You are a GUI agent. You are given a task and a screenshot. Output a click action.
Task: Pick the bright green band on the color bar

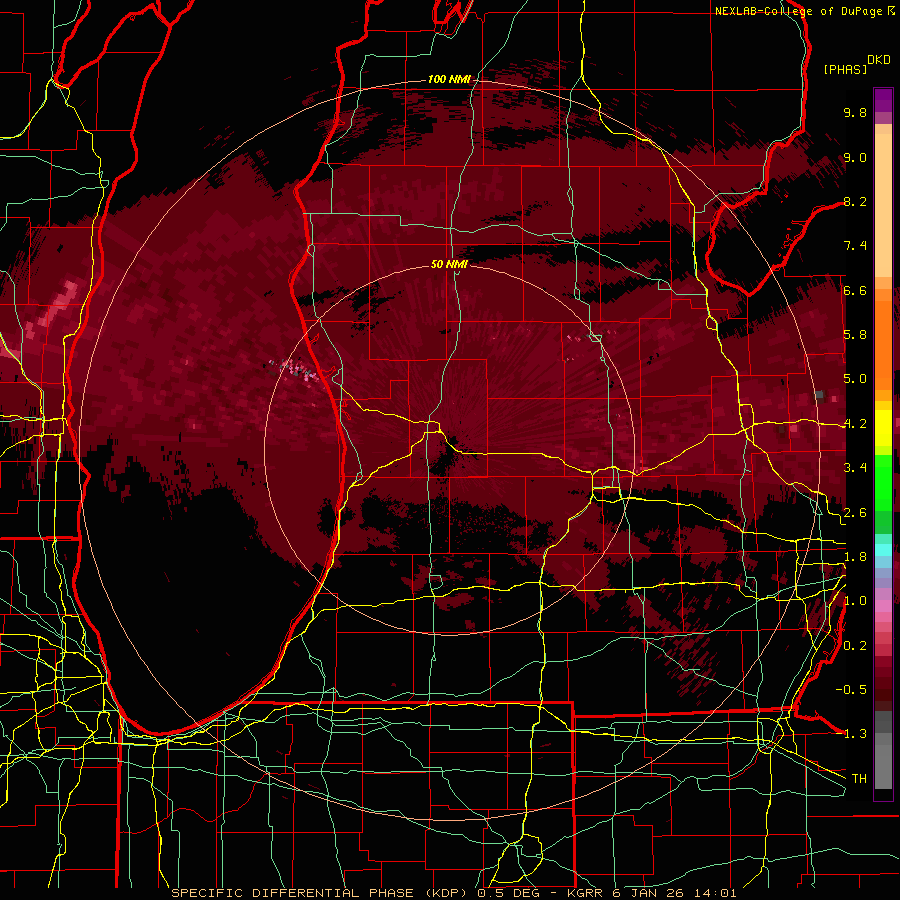coord(883,482)
